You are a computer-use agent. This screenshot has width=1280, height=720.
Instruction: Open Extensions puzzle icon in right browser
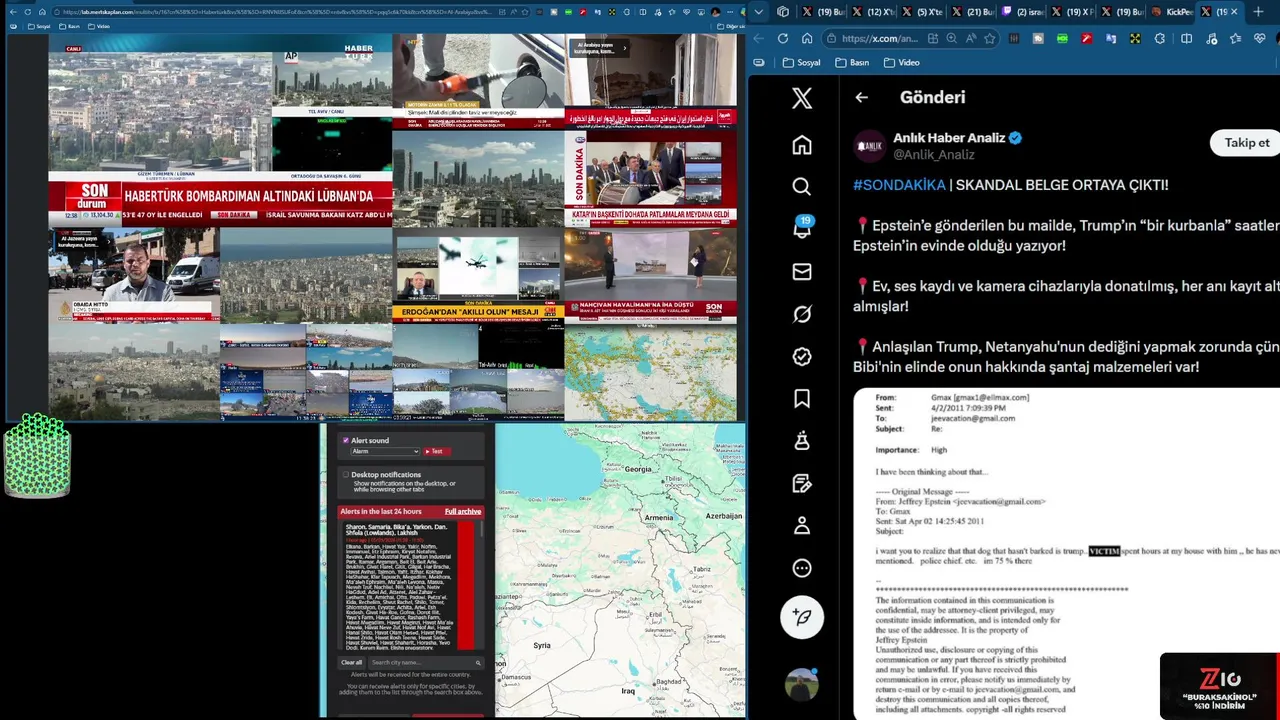[1160, 38]
